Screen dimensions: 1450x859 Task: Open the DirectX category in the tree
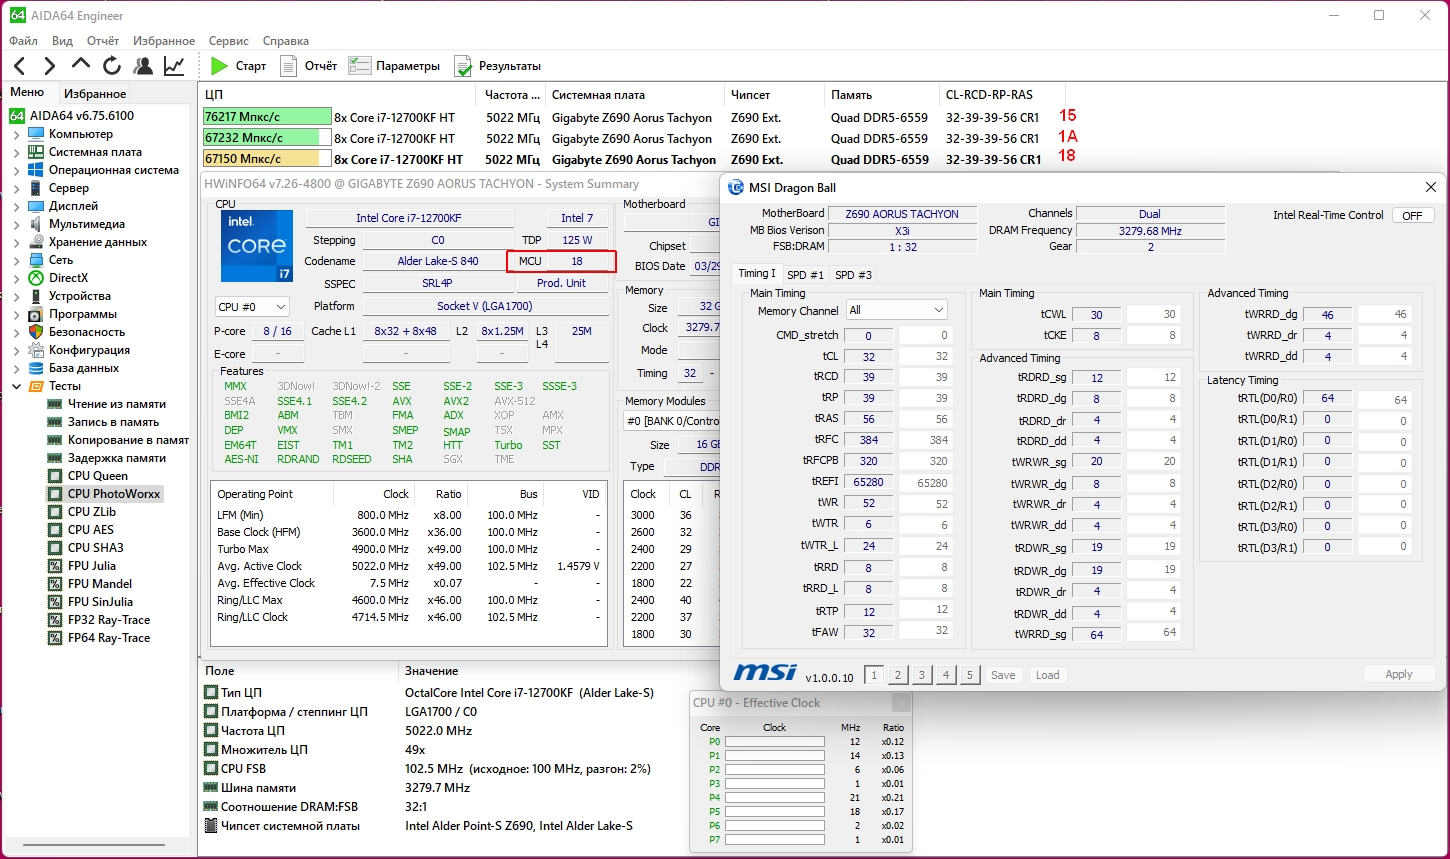point(68,278)
